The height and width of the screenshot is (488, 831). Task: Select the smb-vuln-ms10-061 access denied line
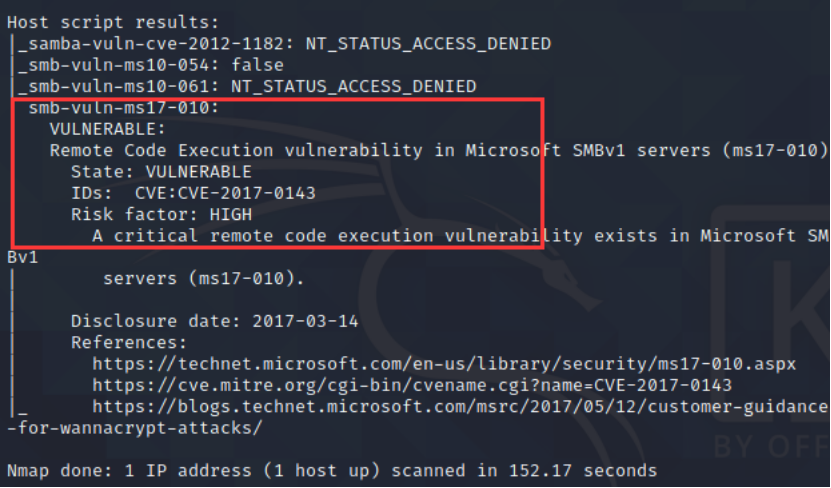tap(250, 87)
